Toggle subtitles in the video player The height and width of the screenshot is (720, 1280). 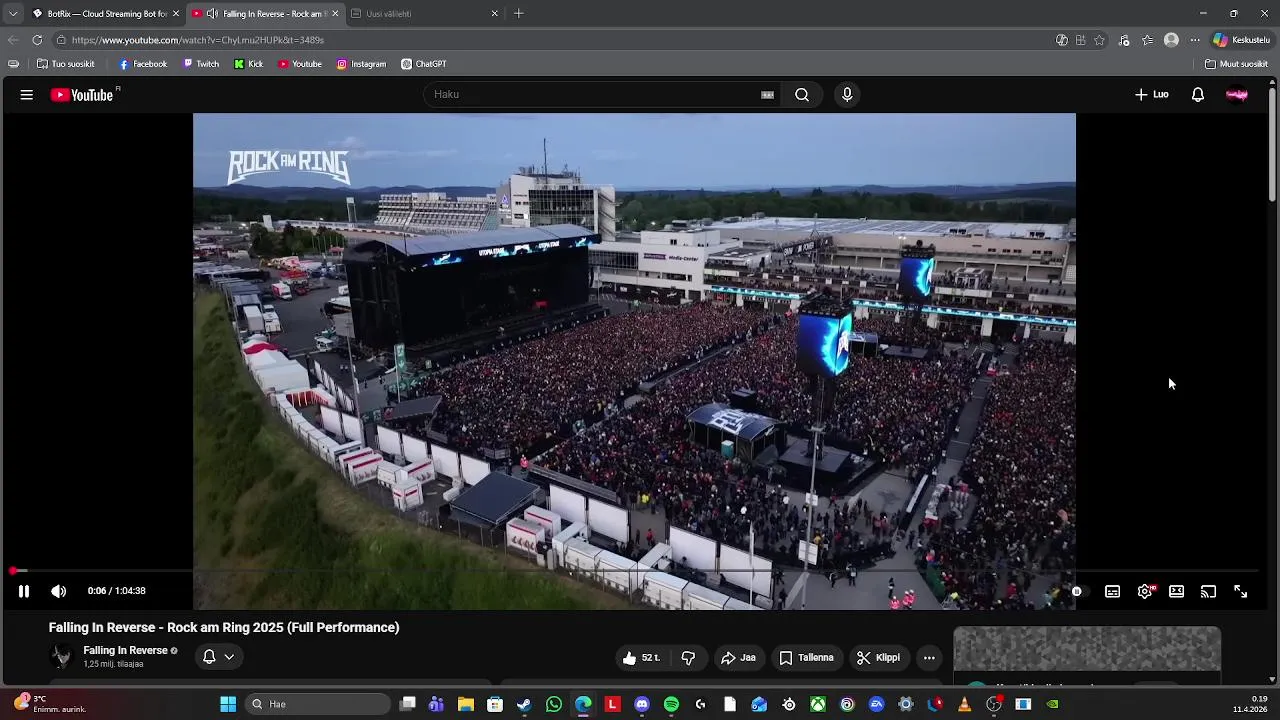coord(1112,592)
